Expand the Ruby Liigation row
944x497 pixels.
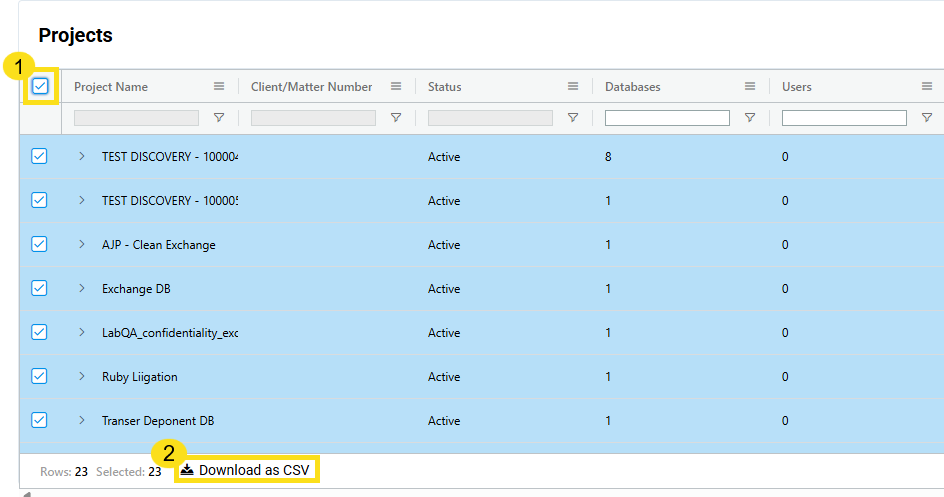[82, 376]
